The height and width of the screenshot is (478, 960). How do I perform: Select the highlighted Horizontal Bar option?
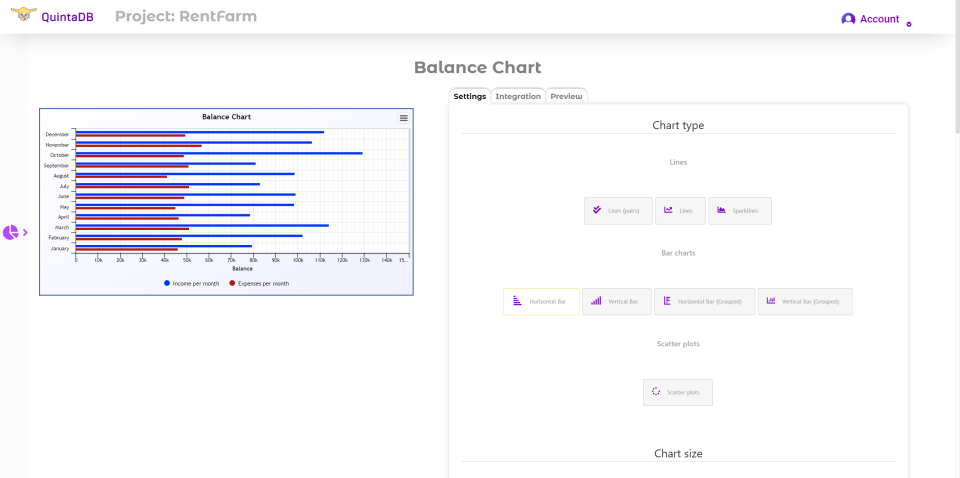tap(541, 301)
